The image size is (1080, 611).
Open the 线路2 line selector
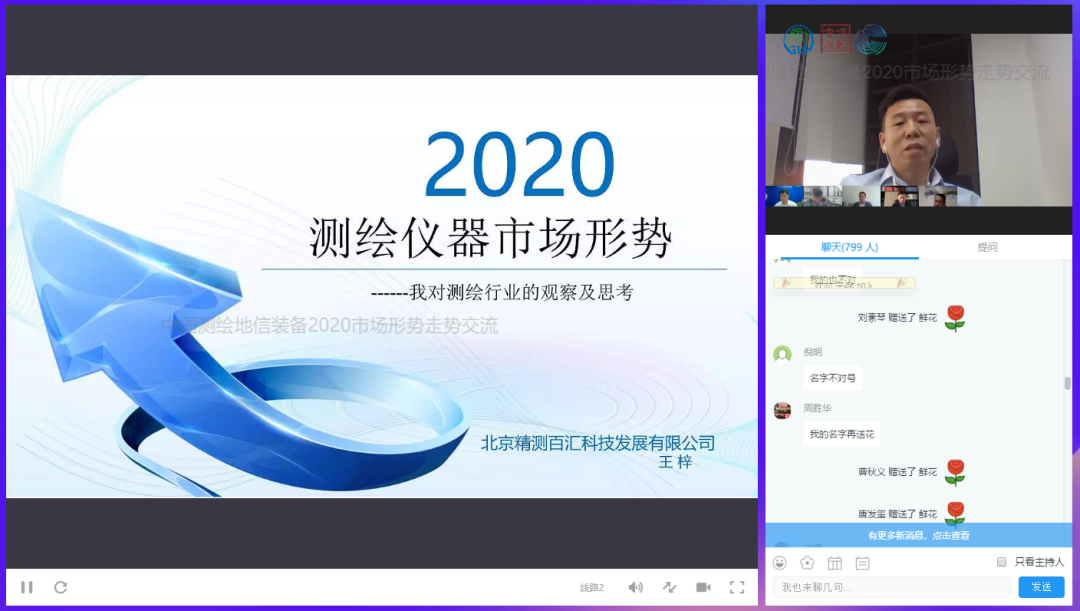pyautogui.click(x=592, y=587)
